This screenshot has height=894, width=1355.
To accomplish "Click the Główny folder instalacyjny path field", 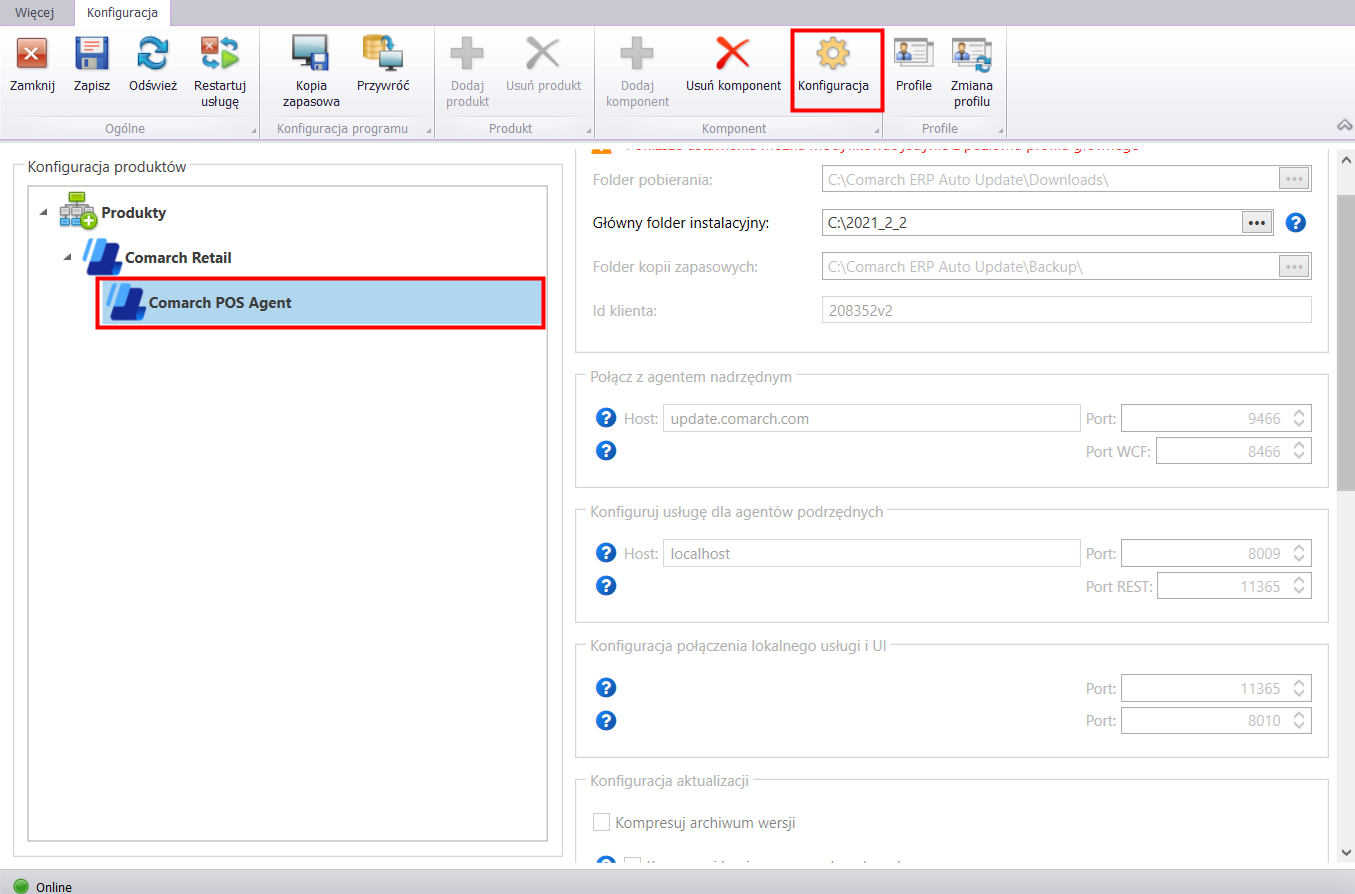I will click(1032, 222).
